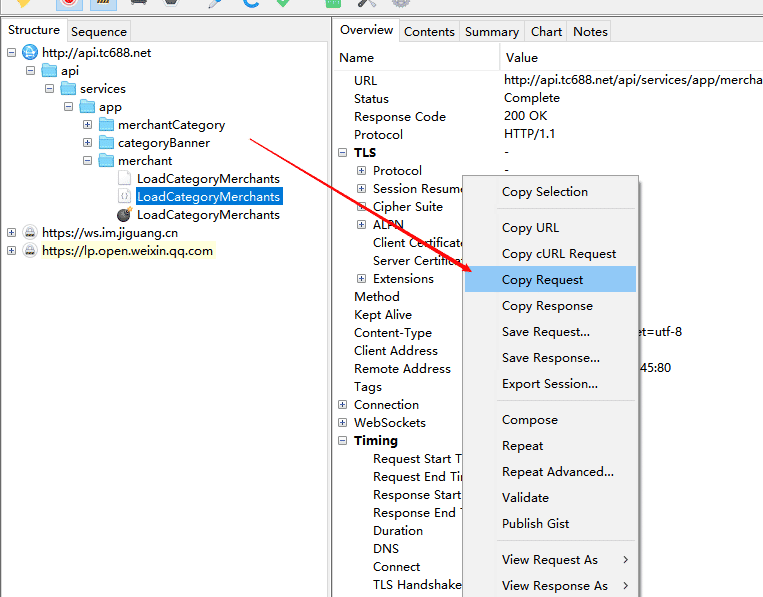This screenshot has width=763, height=597.
Task: Choose Copy Request from the context menu
Action: pos(542,280)
